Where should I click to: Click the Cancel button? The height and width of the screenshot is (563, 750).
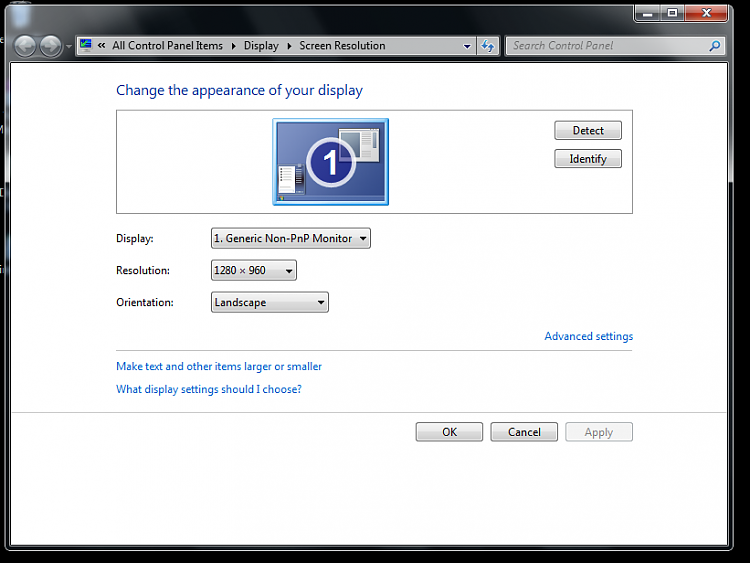coord(524,432)
